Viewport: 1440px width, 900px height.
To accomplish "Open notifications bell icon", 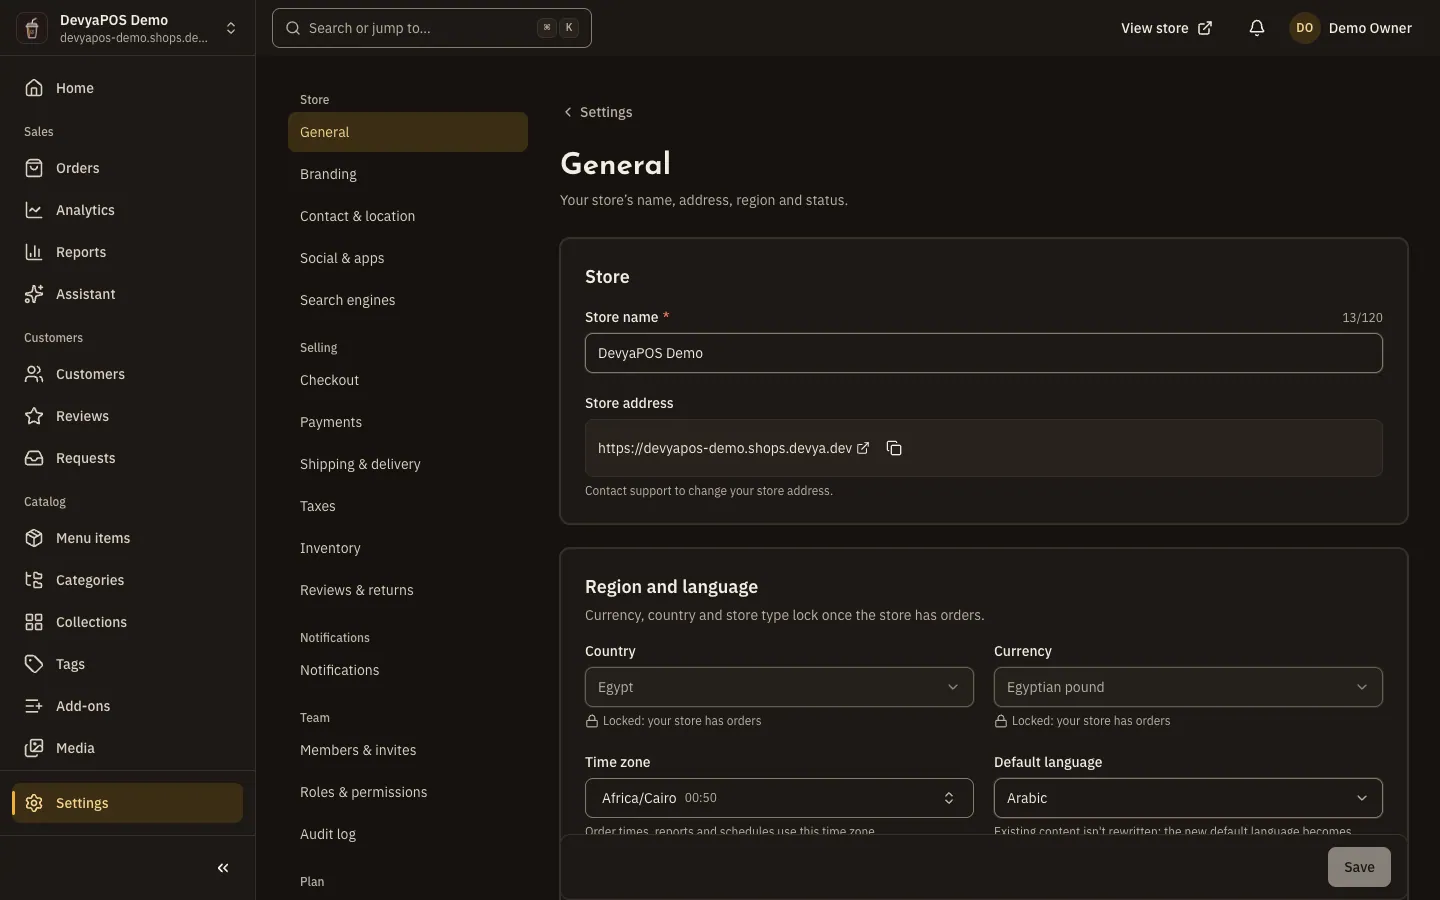I will [1257, 28].
